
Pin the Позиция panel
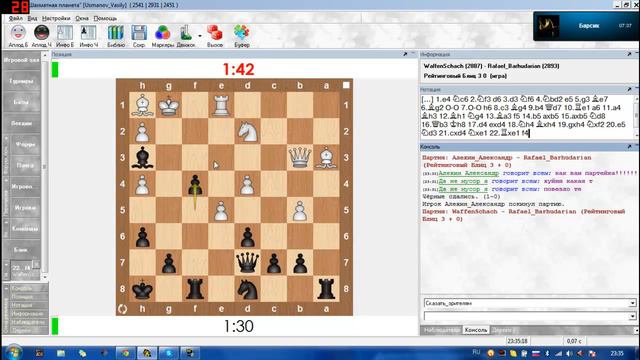coord(405,54)
